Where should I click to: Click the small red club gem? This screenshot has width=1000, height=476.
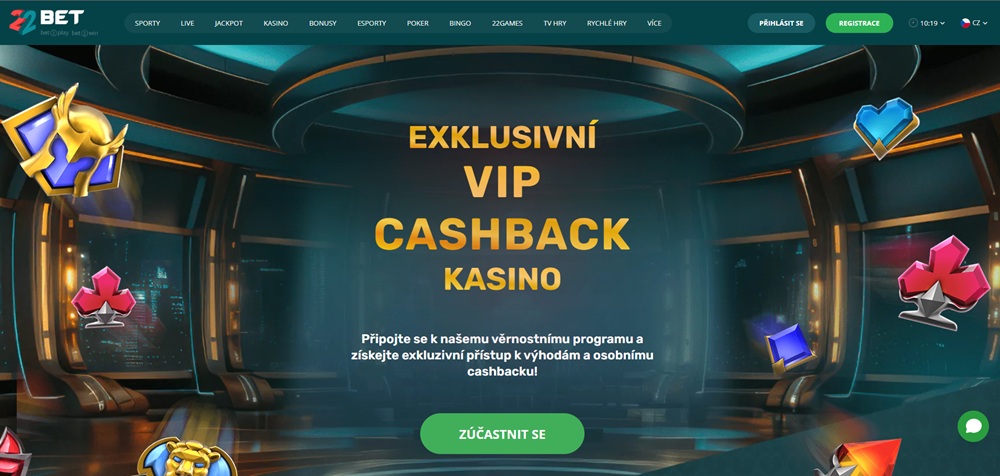[x=103, y=297]
